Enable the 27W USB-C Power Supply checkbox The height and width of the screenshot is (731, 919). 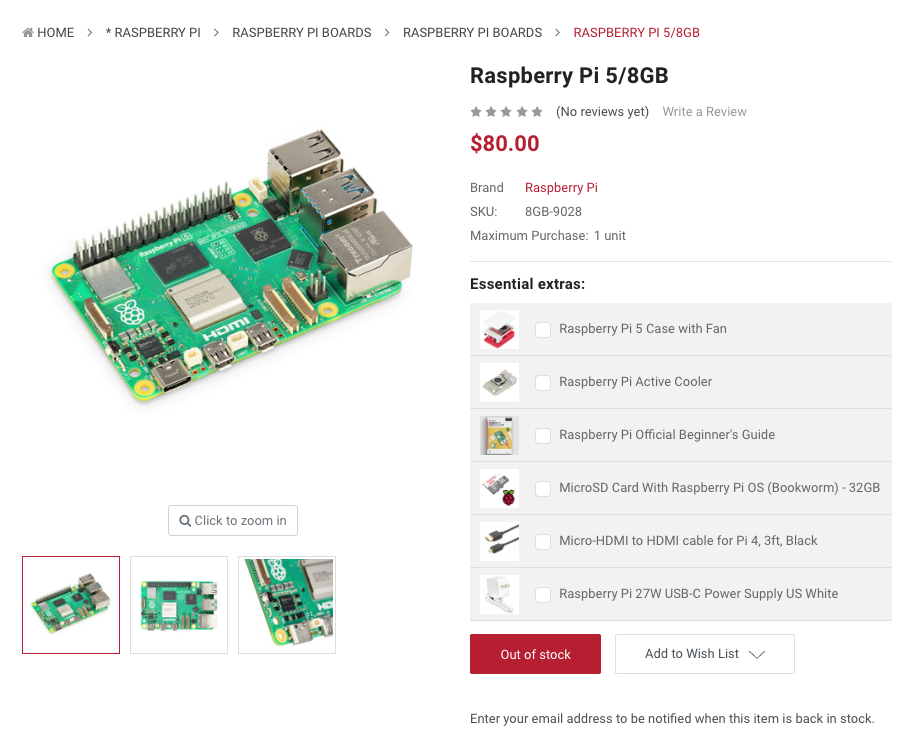click(x=543, y=594)
